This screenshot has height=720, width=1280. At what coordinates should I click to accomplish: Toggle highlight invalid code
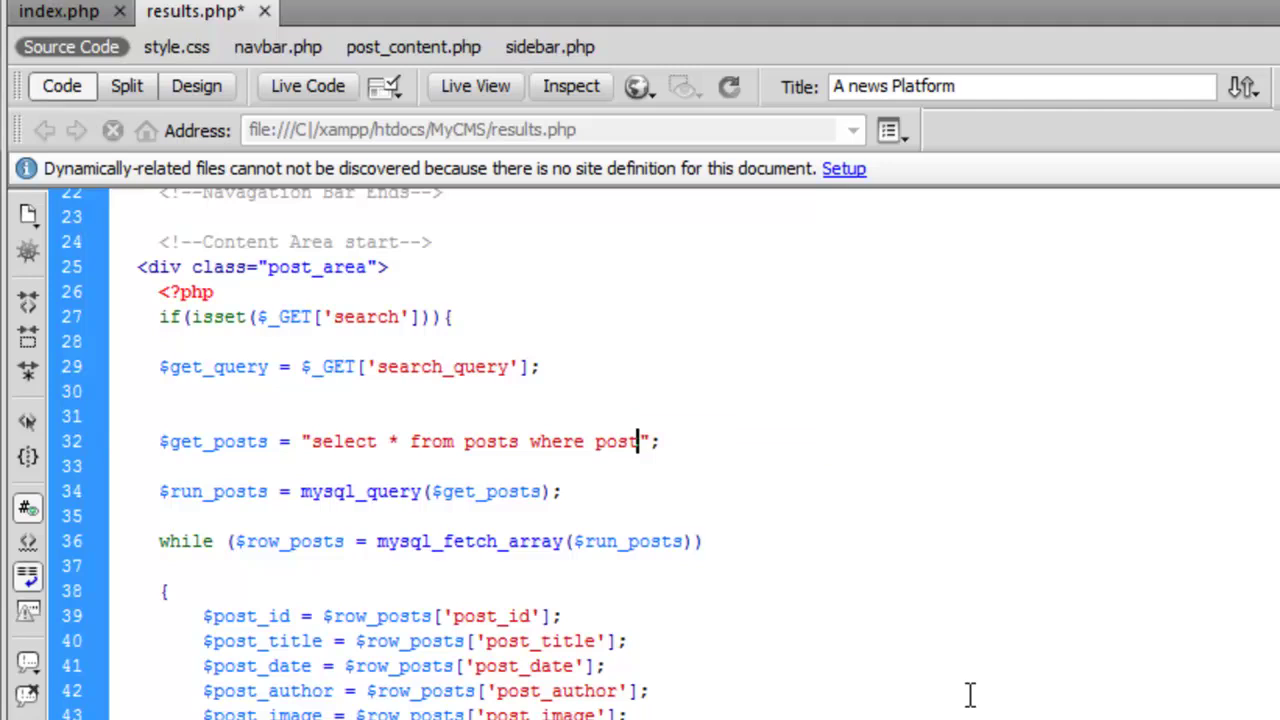click(28, 542)
